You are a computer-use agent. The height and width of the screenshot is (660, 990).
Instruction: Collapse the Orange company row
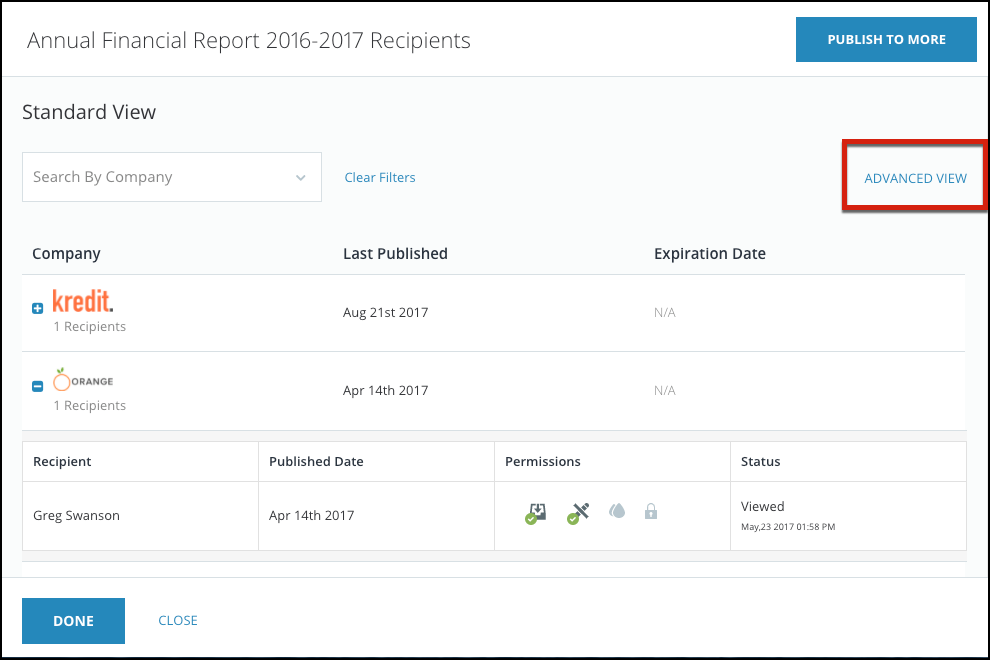coord(38,386)
